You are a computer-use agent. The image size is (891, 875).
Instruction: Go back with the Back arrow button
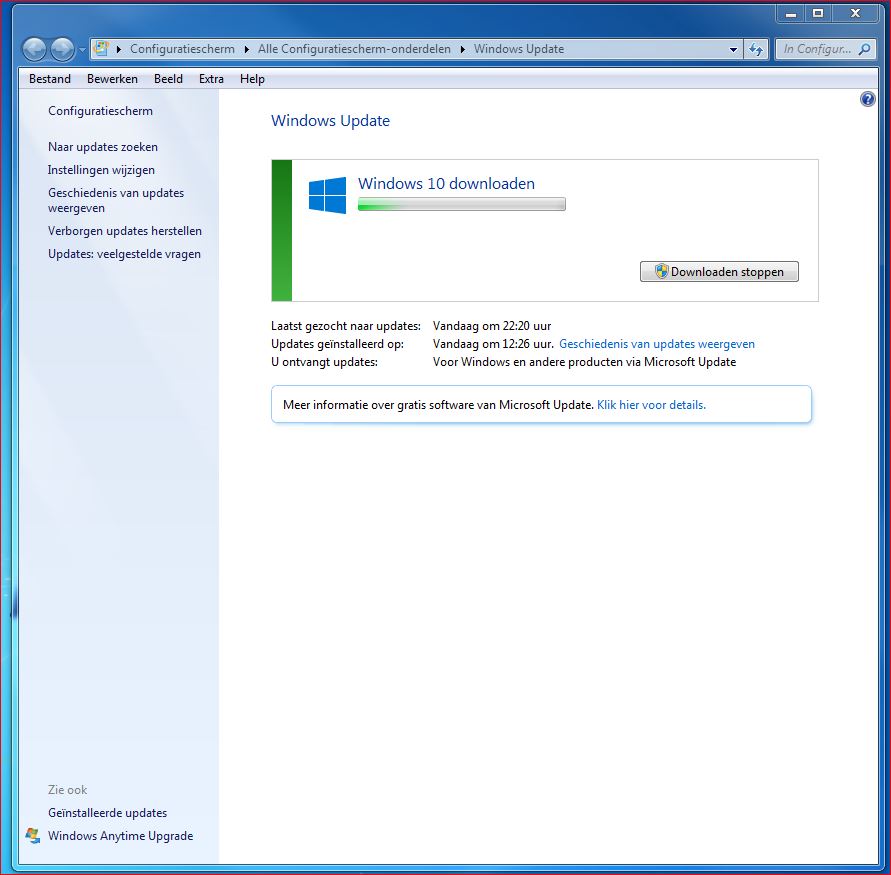[34, 49]
